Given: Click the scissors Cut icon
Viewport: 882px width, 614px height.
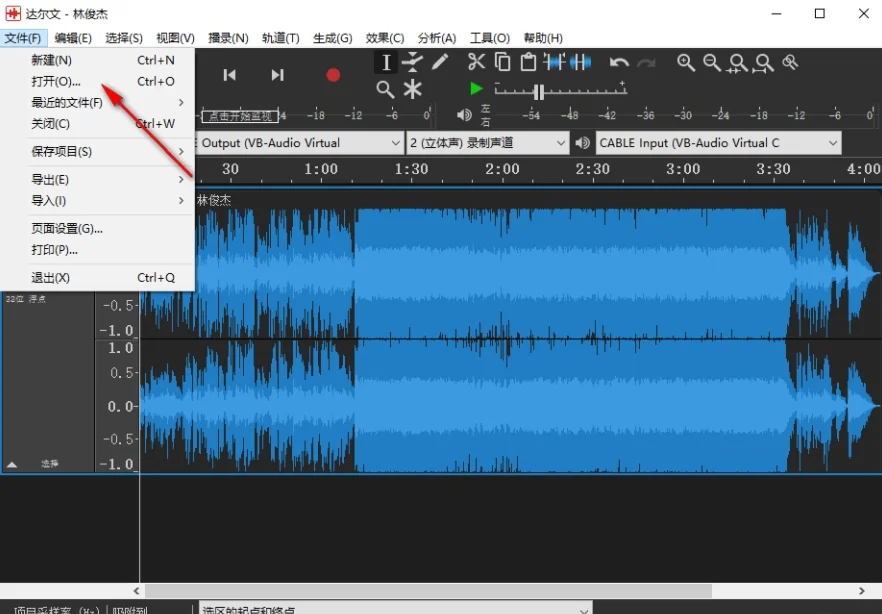Looking at the screenshot, I should (x=476, y=62).
